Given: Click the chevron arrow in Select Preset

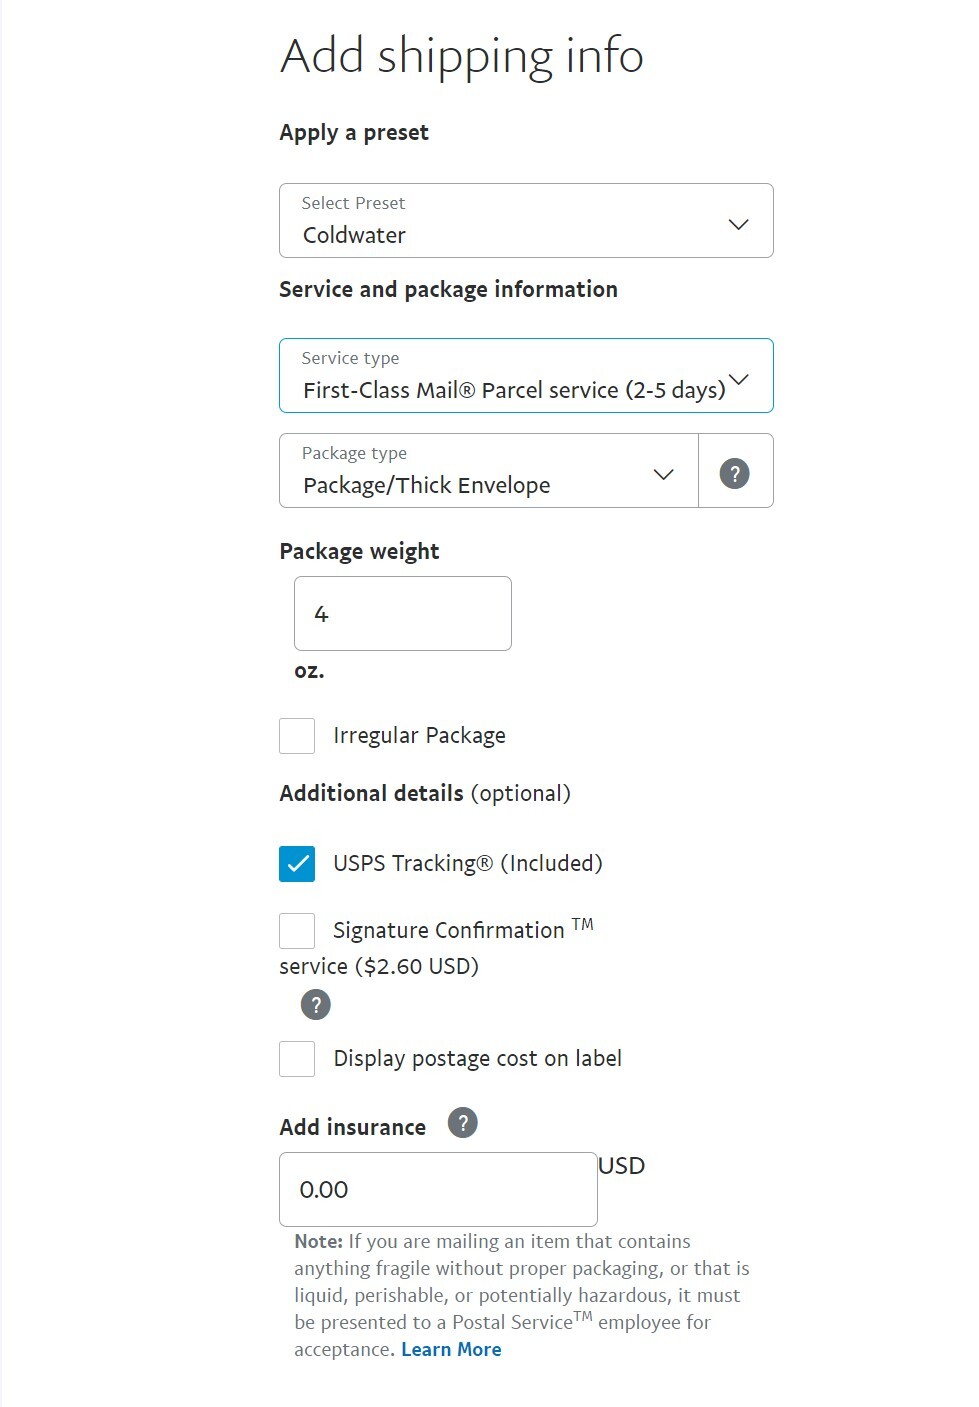Looking at the screenshot, I should [738, 224].
